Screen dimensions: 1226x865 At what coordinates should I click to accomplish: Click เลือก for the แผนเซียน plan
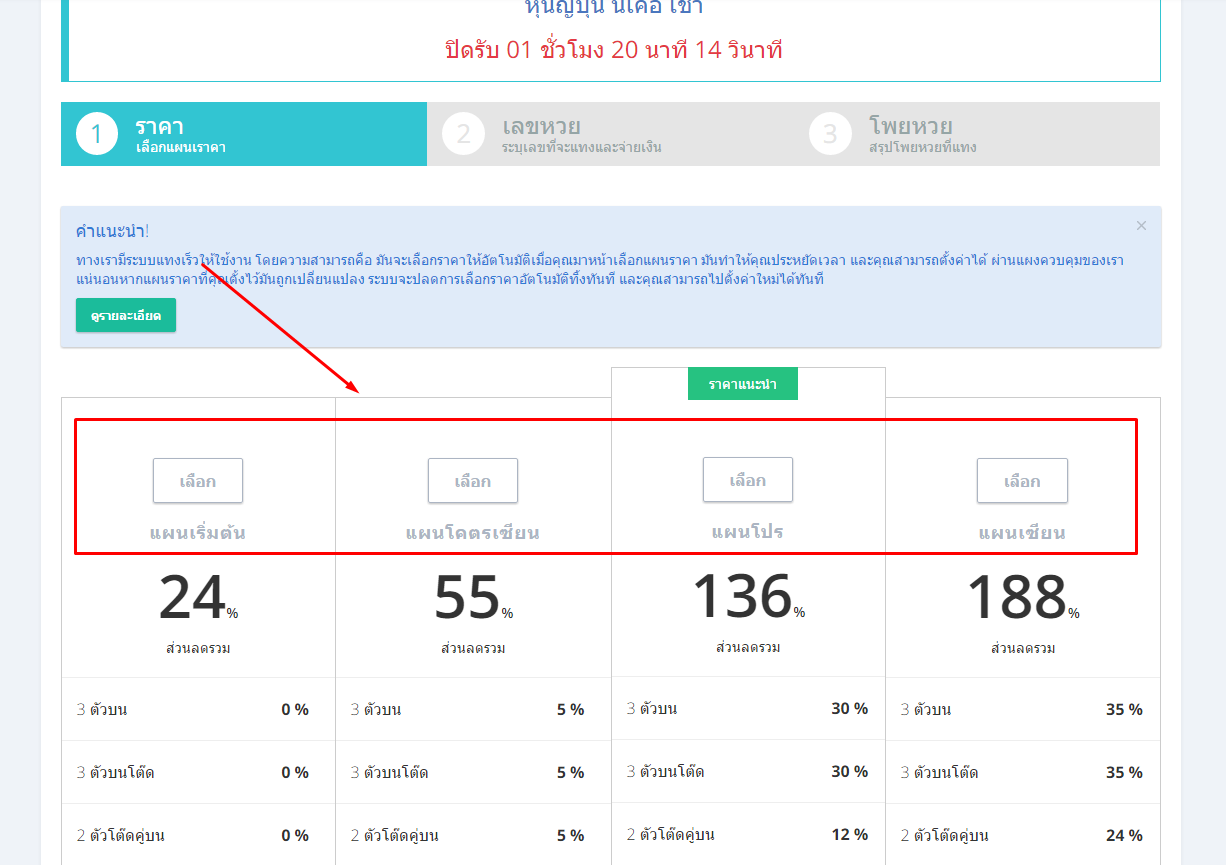point(1022,481)
